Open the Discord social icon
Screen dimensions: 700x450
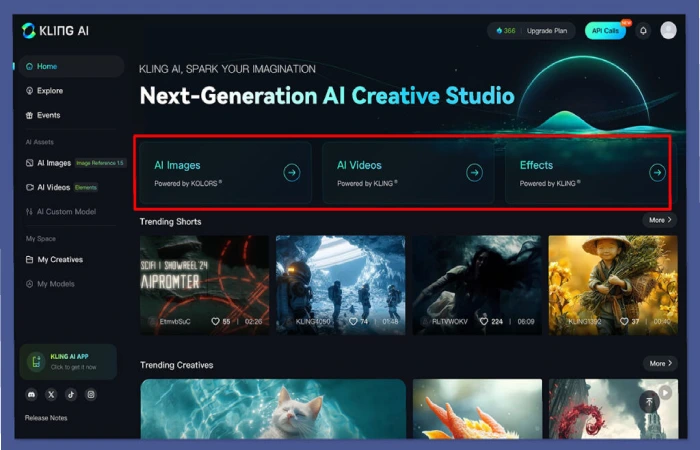pos(31,395)
